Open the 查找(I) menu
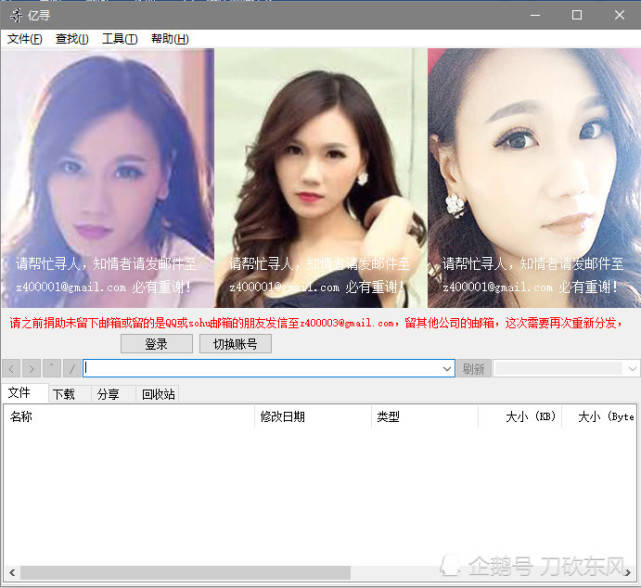 pyautogui.click(x=72, y=39)
